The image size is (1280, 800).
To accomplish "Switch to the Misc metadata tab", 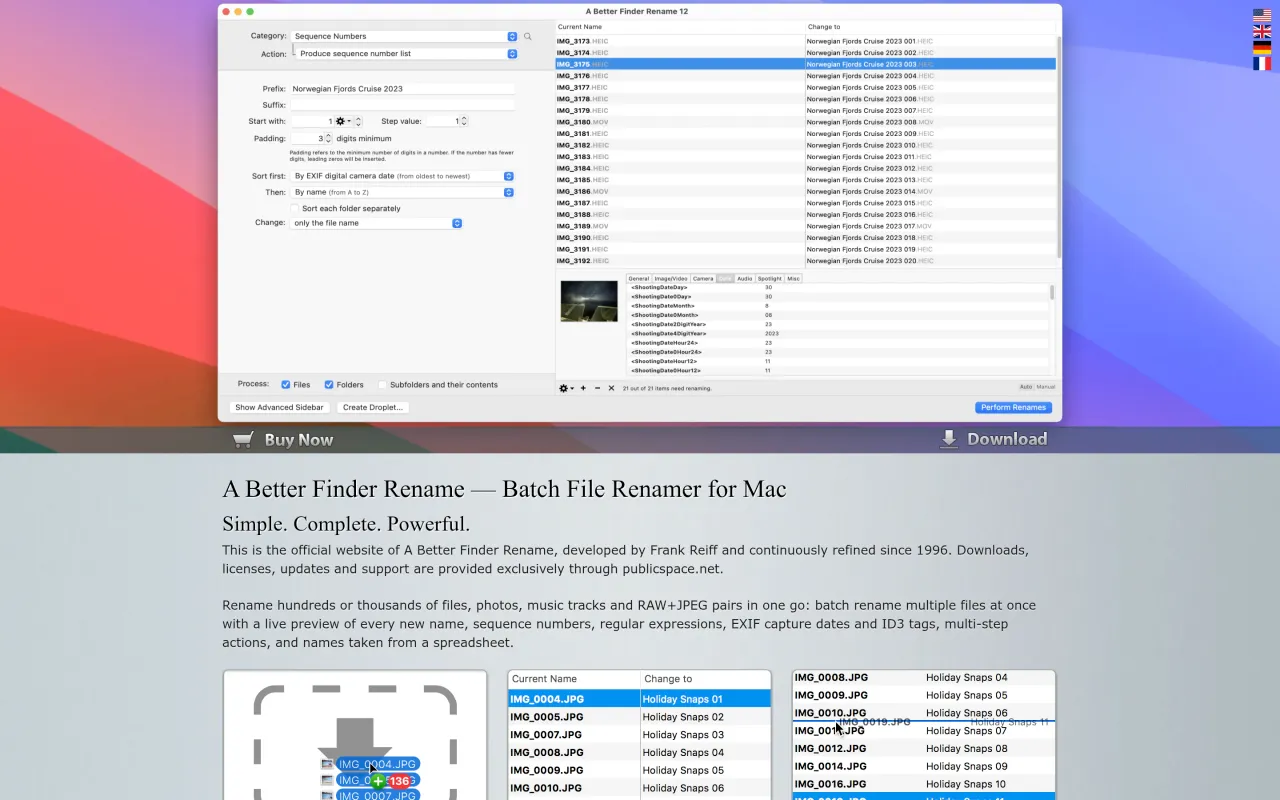I will pyautogui.click(x=793, y=279).
